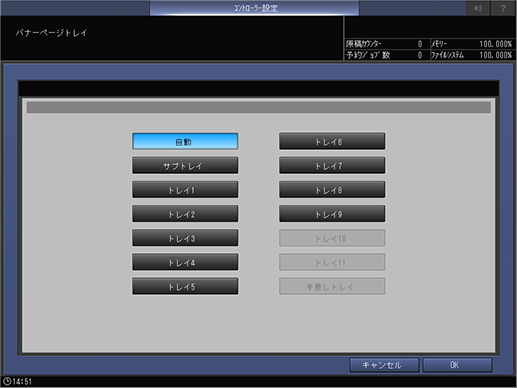Viewport: 517px width, 388px height.
Task: Click the speaker sound icon
Action: [x=478, y=8]
